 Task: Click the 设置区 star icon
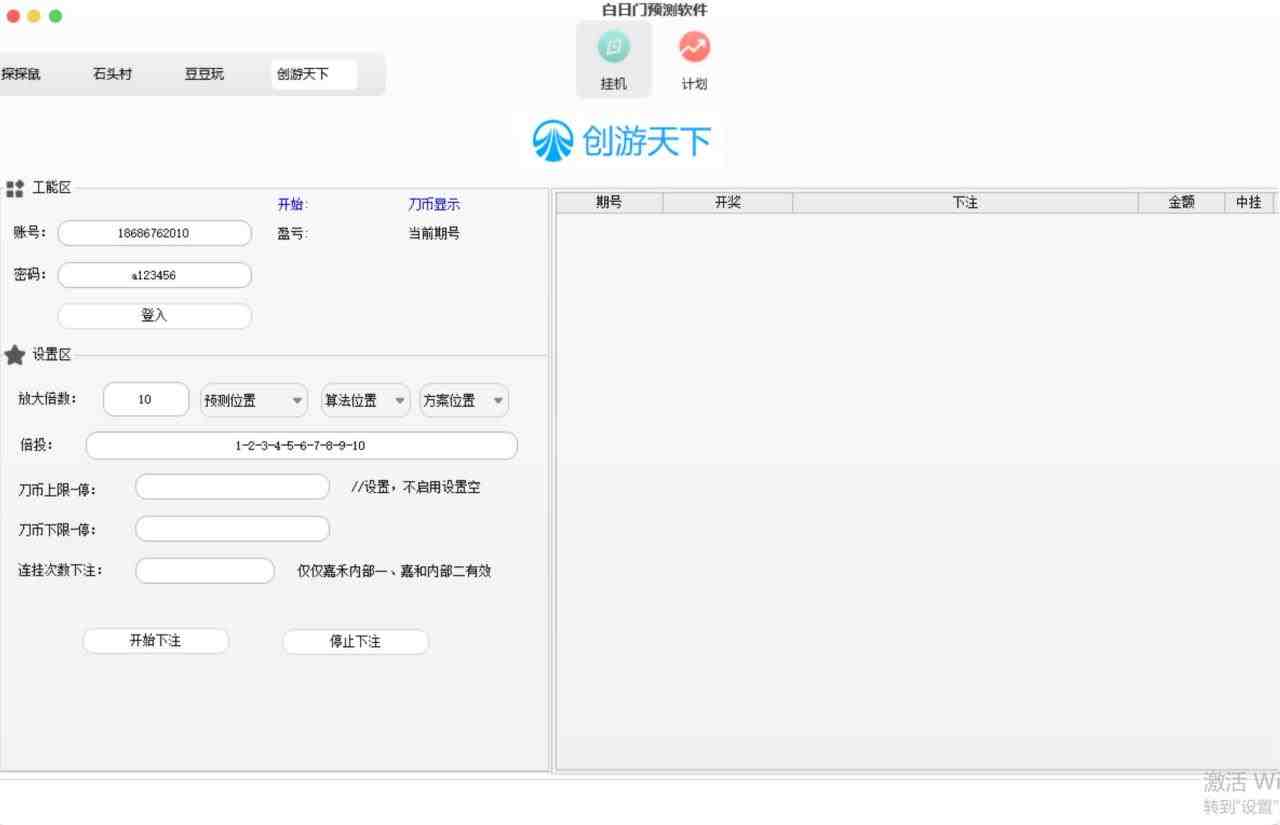15,354
